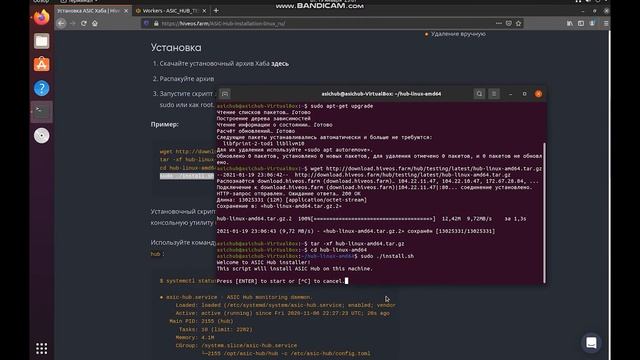Click the 'Main PID: 2155 (hub)' line
This screenshot has height=360, width=640.
[x=201, y=321]
